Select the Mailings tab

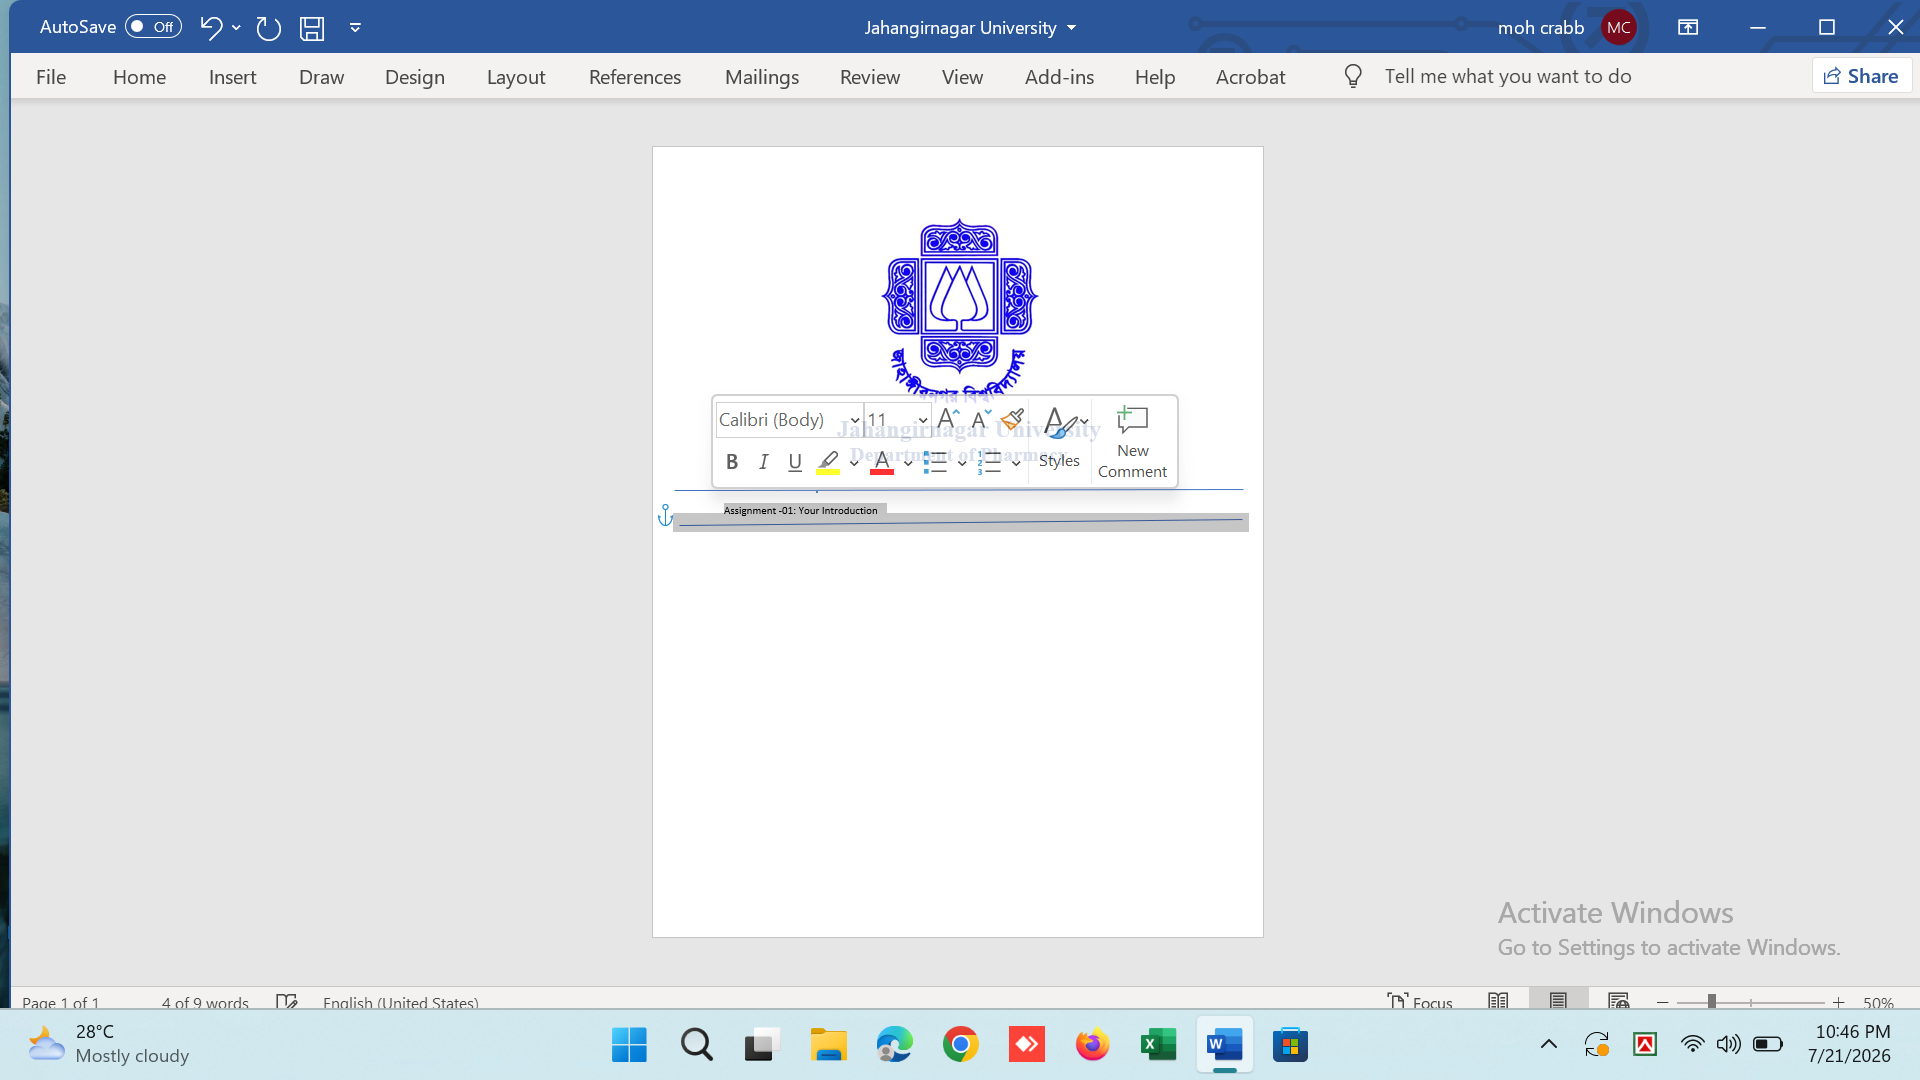click(762, 77)
